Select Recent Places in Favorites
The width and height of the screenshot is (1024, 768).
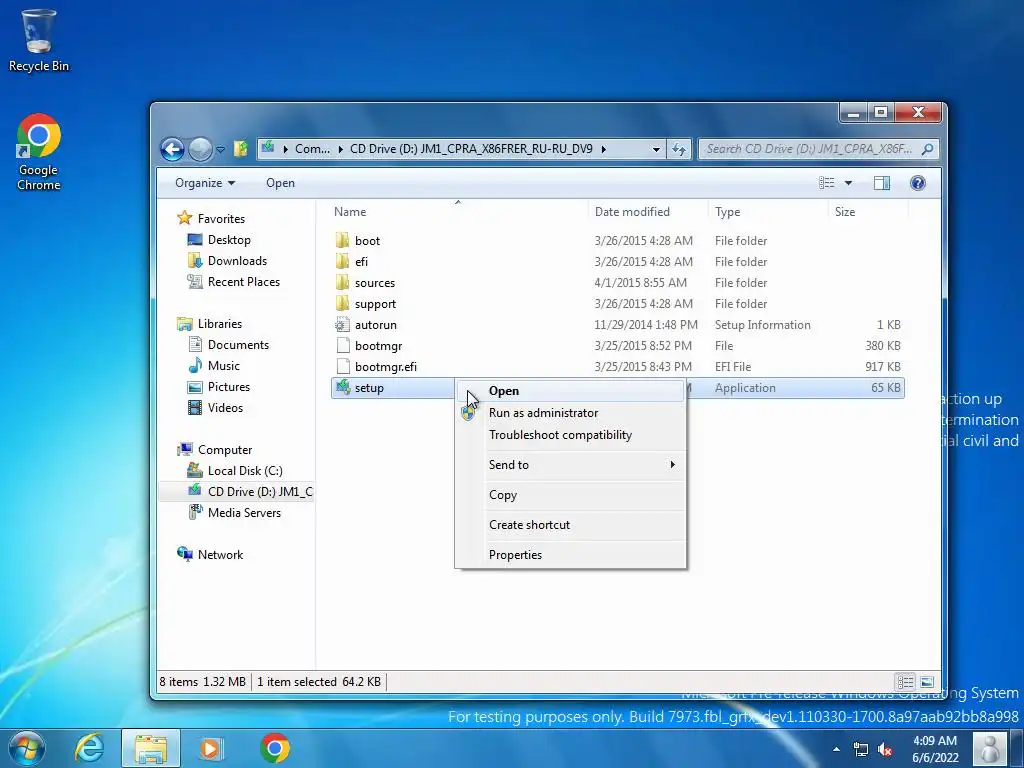(x=244, y=281)
